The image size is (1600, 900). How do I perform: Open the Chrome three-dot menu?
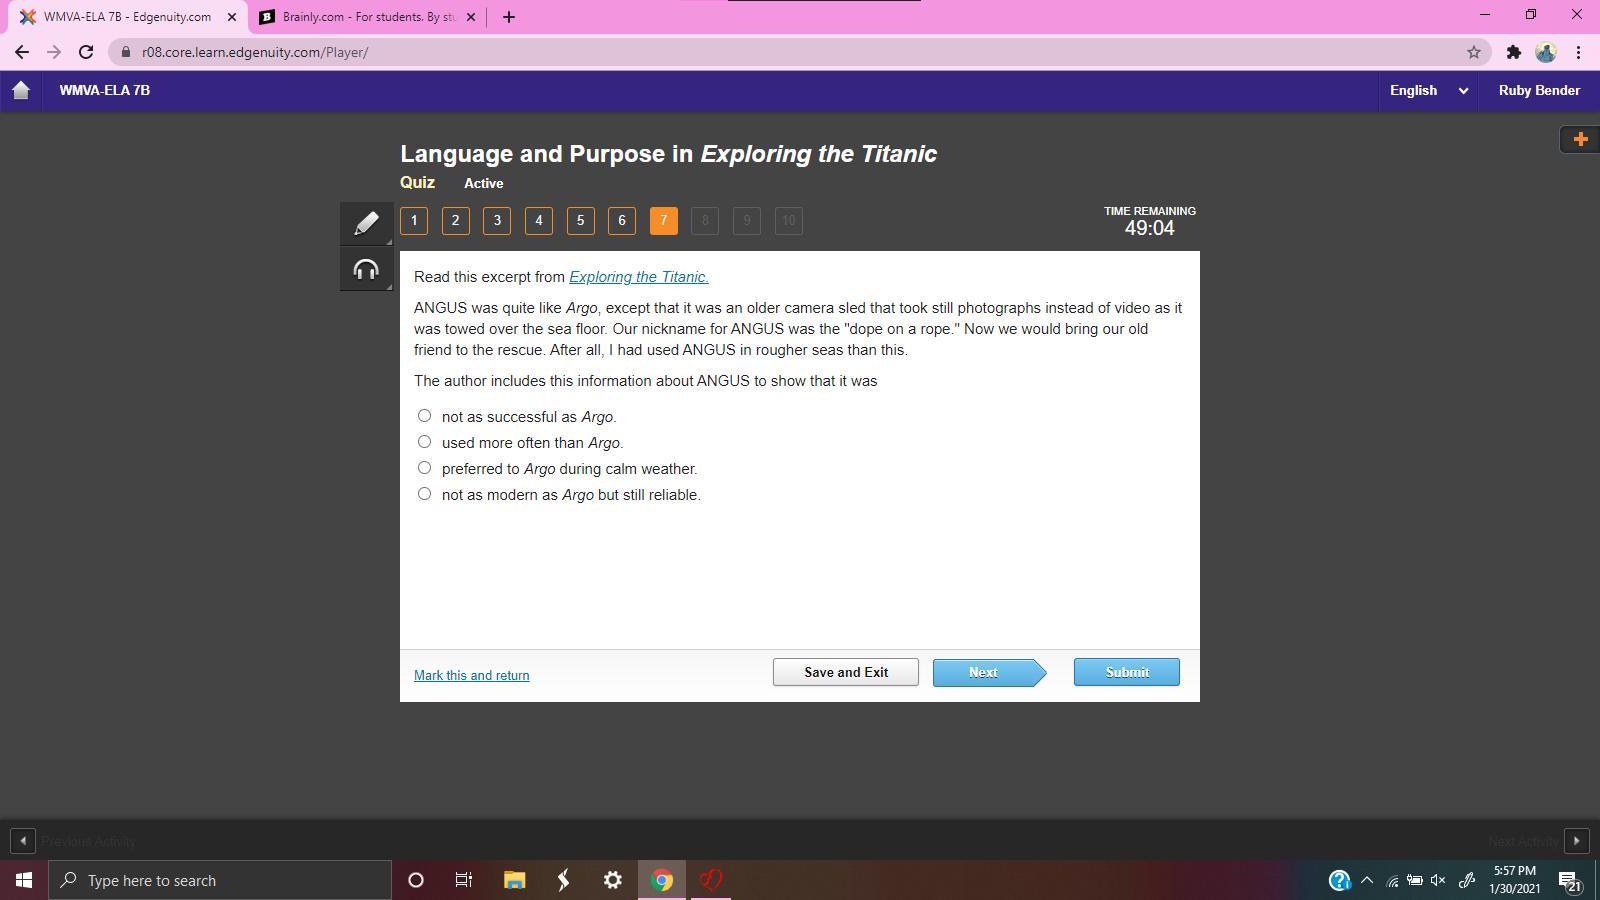coord(1578,52)
